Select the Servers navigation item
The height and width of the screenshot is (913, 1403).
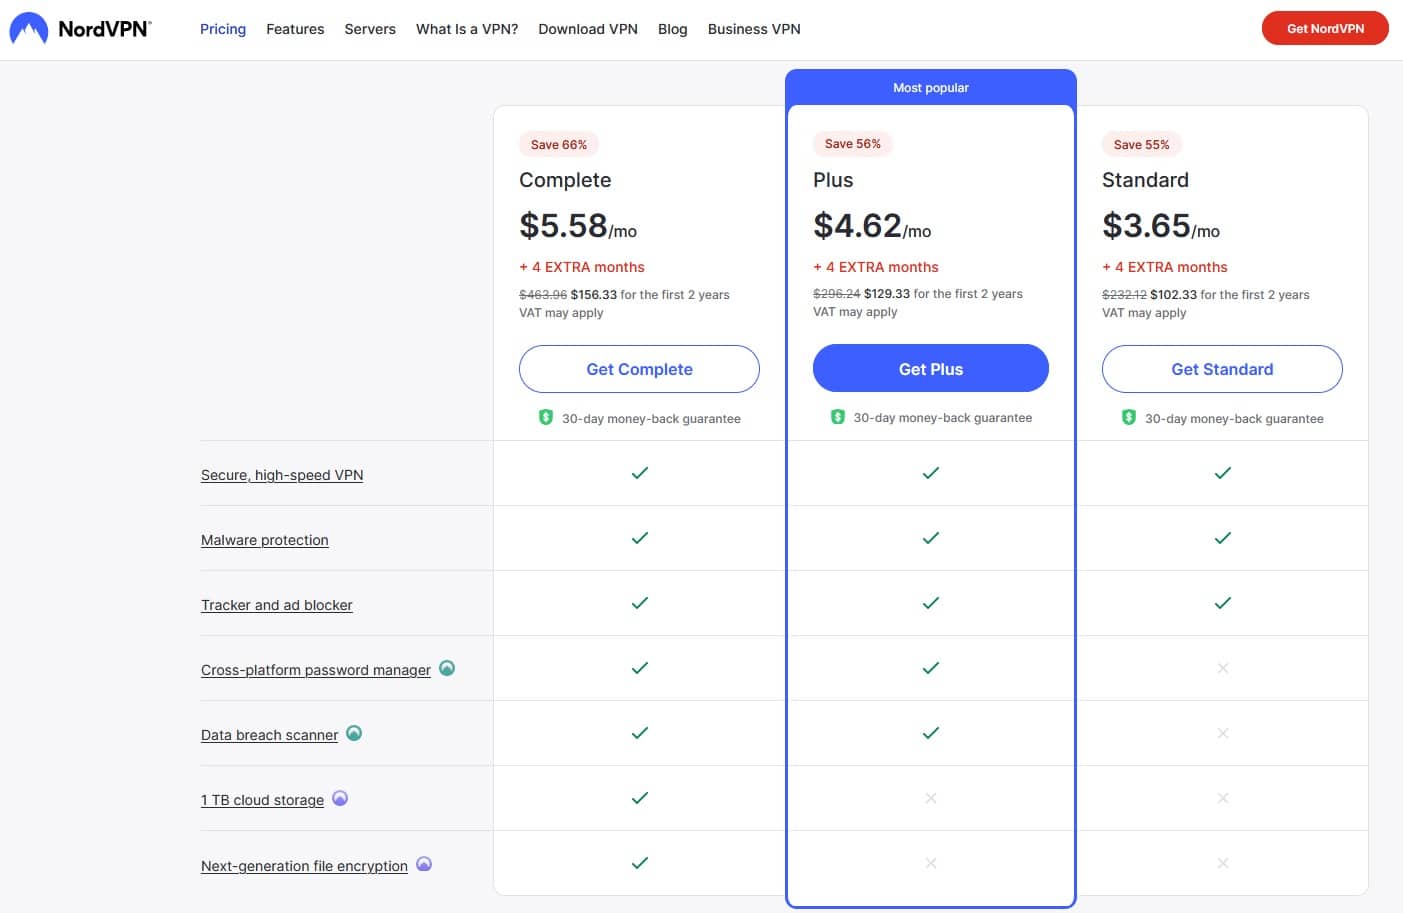tap(370, 29)
